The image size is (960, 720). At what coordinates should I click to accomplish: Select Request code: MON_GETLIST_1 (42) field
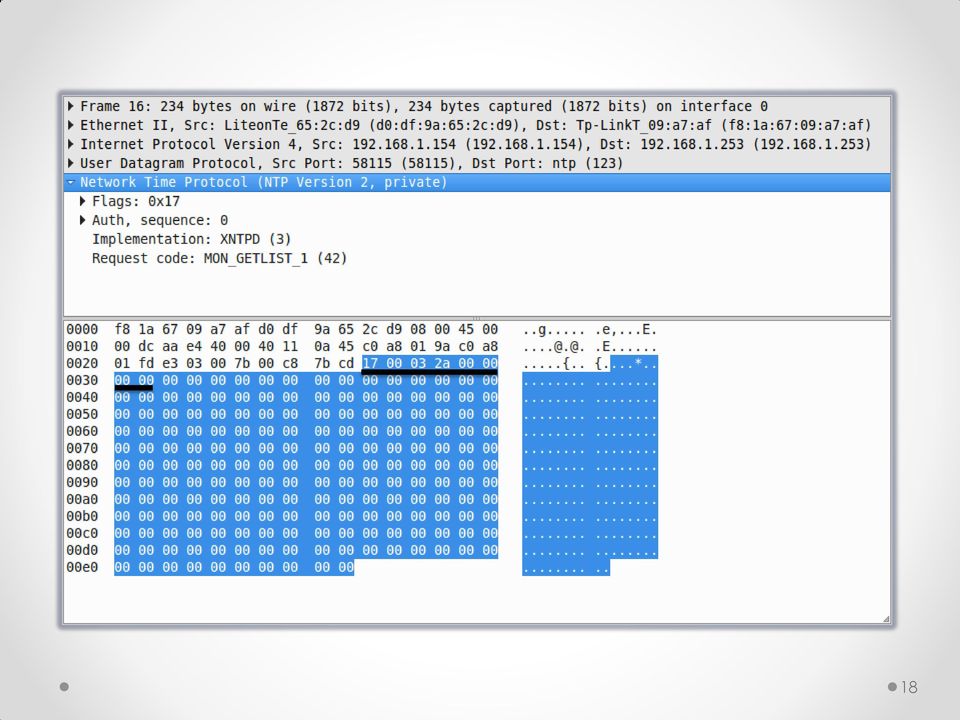click(219, 258)
